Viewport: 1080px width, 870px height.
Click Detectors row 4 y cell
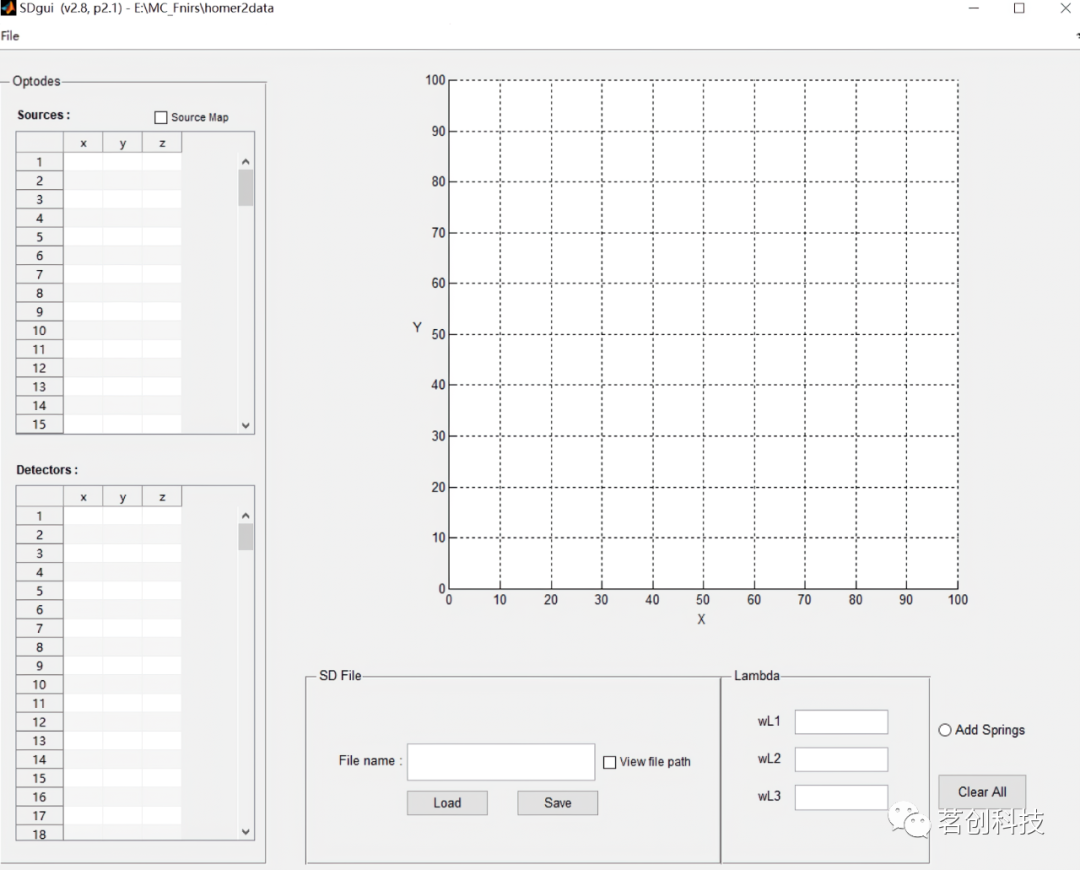point(123,572)
